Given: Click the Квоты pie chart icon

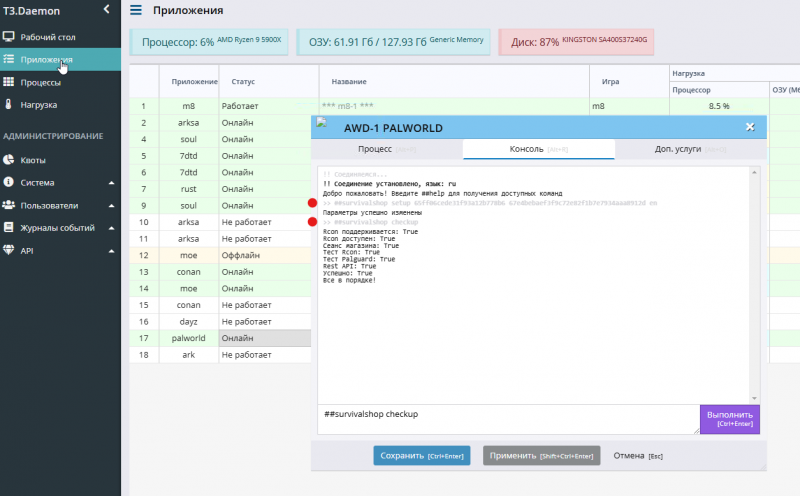Looking at the screenshot, I should coord(8,160).
